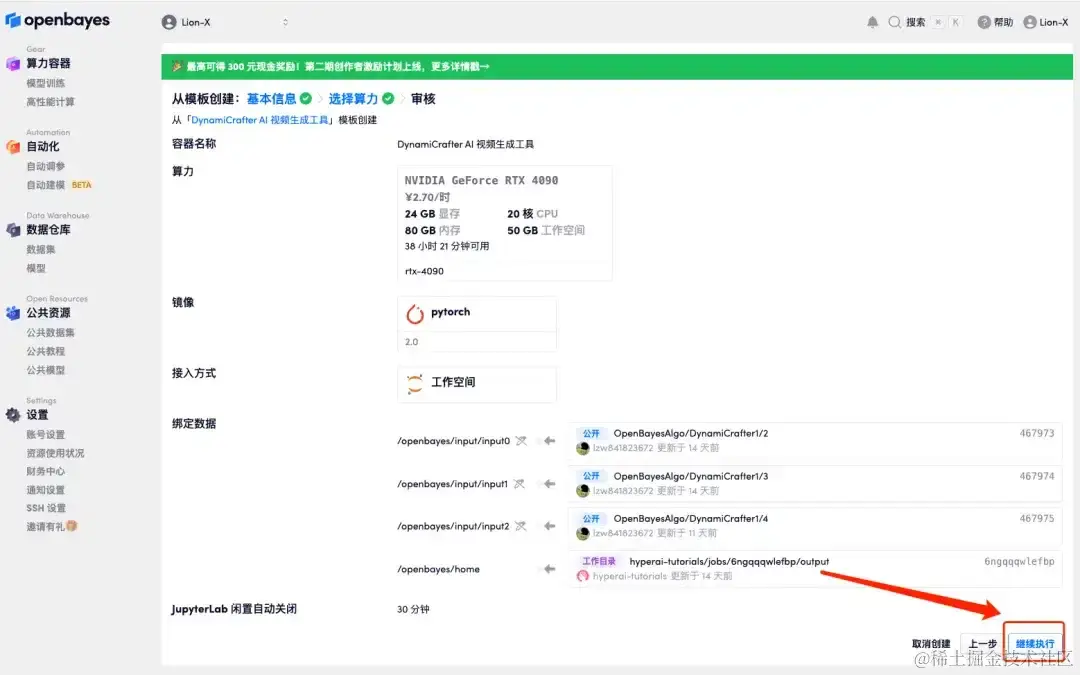Viewport: 1080px width, 675px height.
Task: Click the avatar on the DynamiCrafter1/2 row
Action: pos(583,448)
